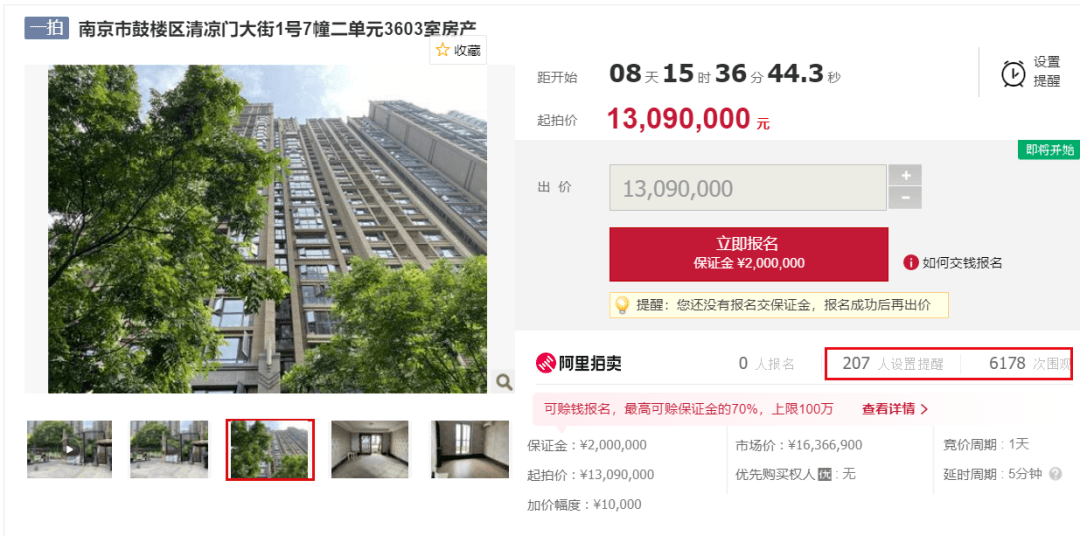Screen dimensions: 1080x536
Task: Play the video thumbnail in gallery
Action: [69, 449]
